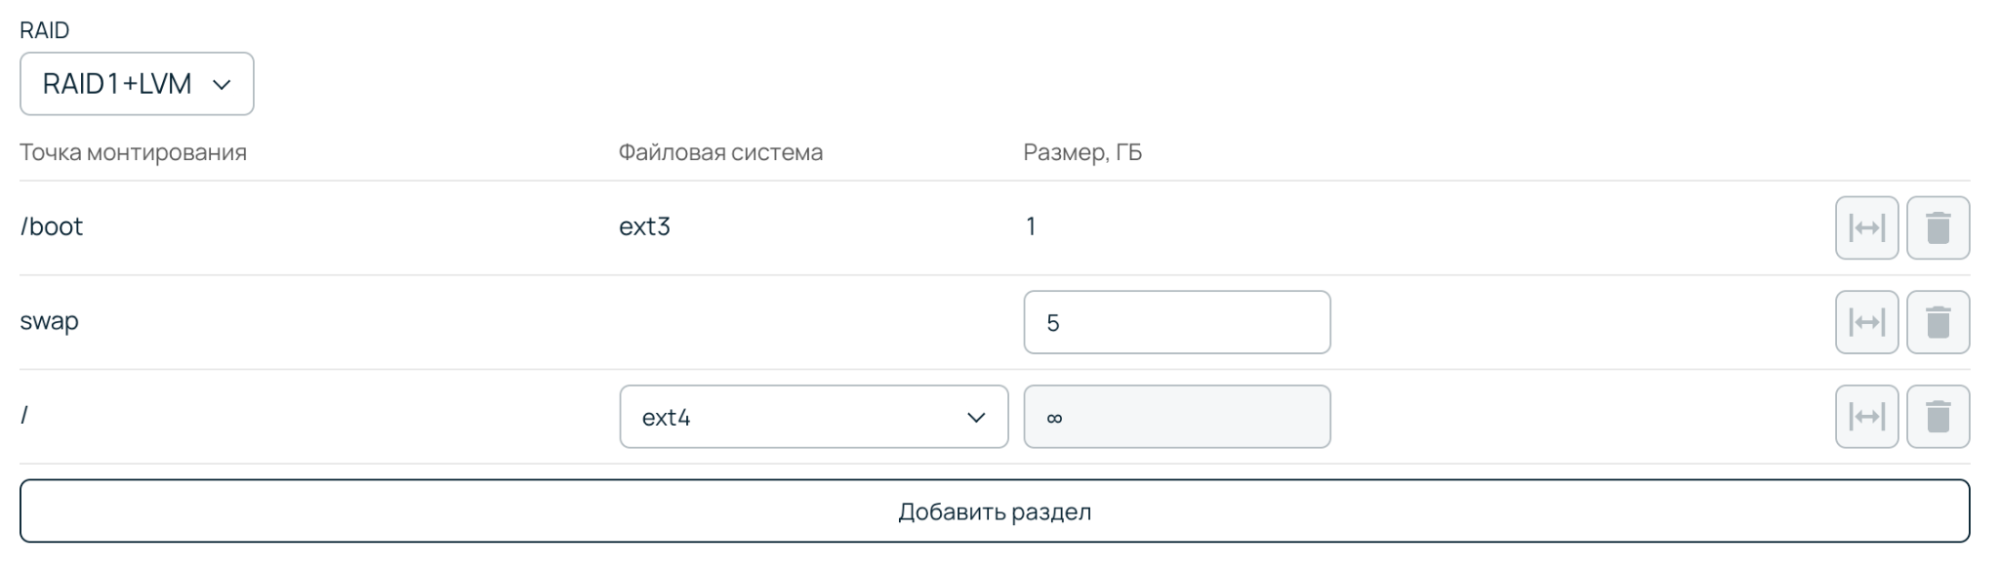
Task: Click the fill-remaining-space icon for root / partition
Action: (1866, 416)
